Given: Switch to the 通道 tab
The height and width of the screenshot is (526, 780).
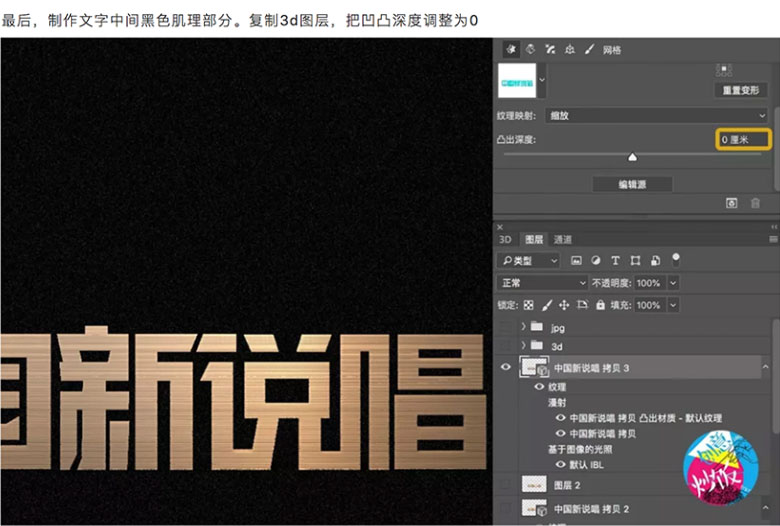Looking at the screenshot, I should pyautogui.click(x=563, y=239).
